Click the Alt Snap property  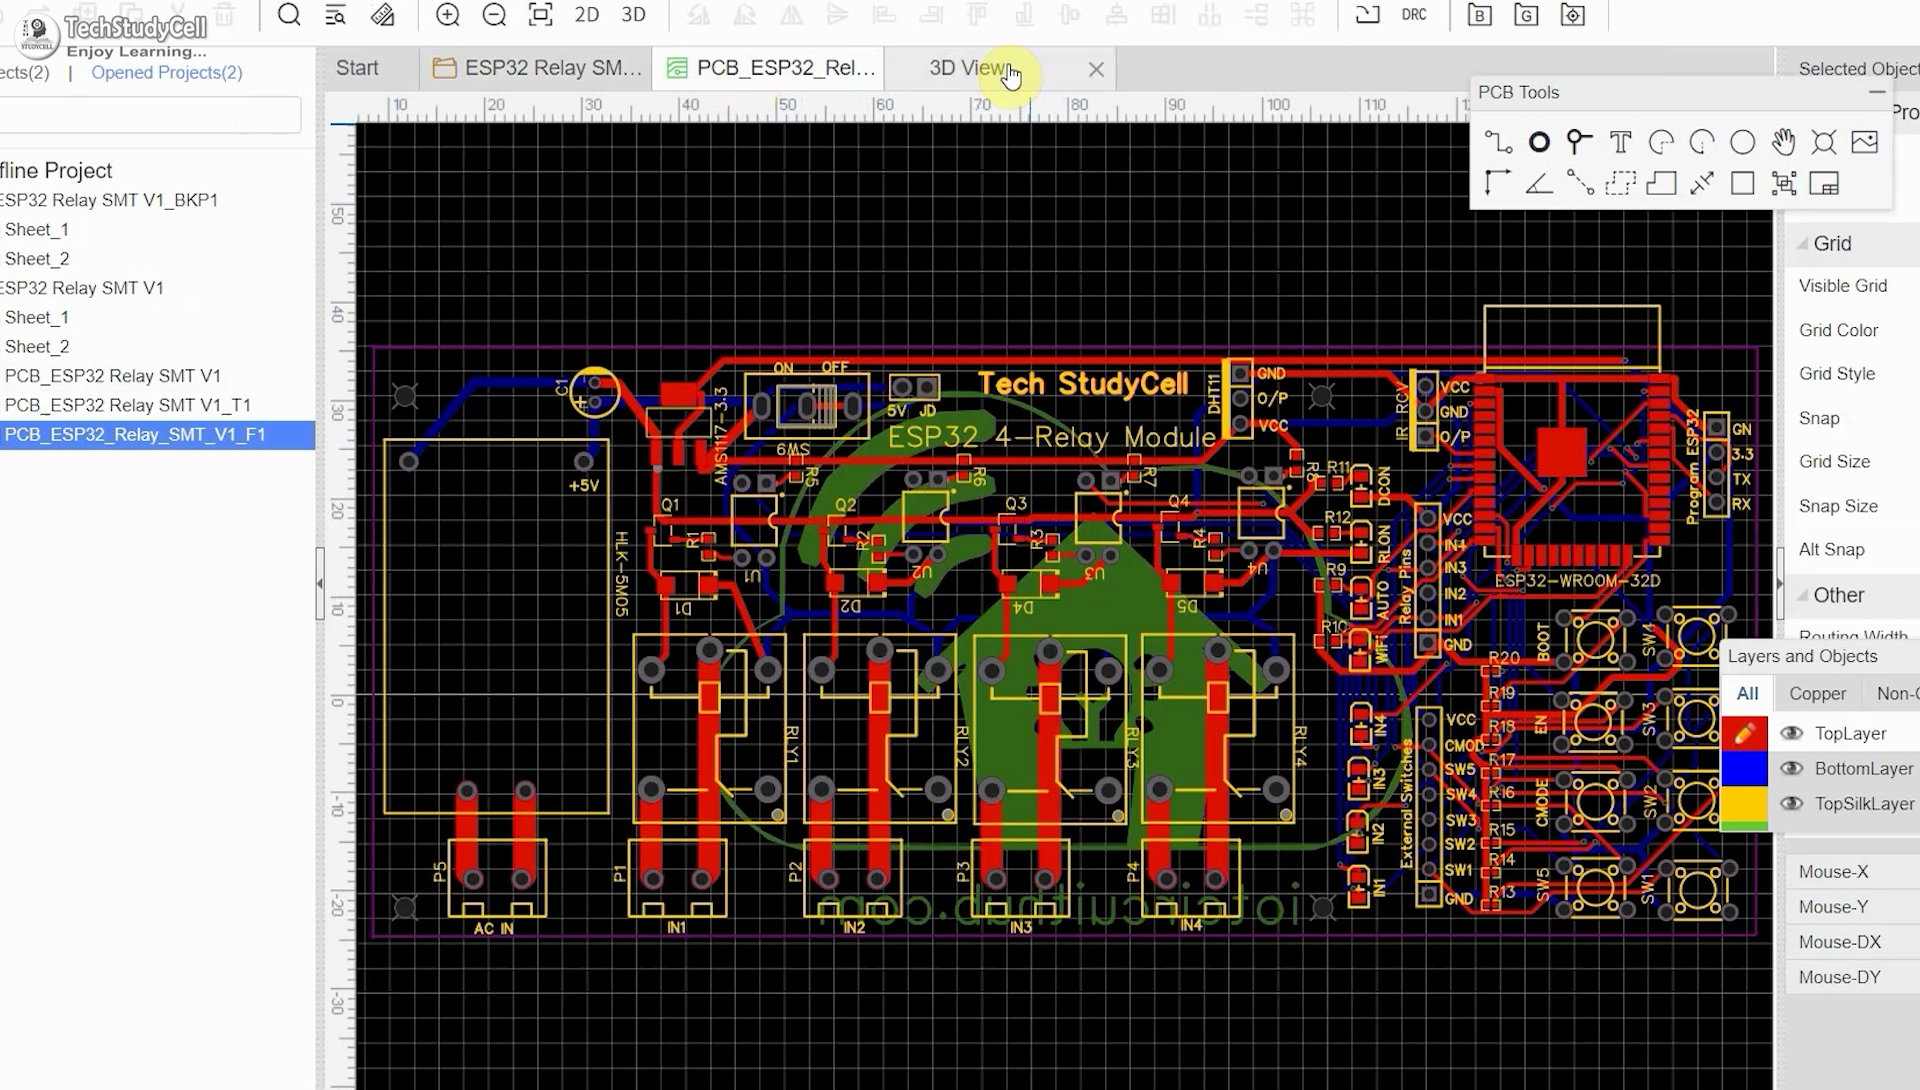[1832, 550]
